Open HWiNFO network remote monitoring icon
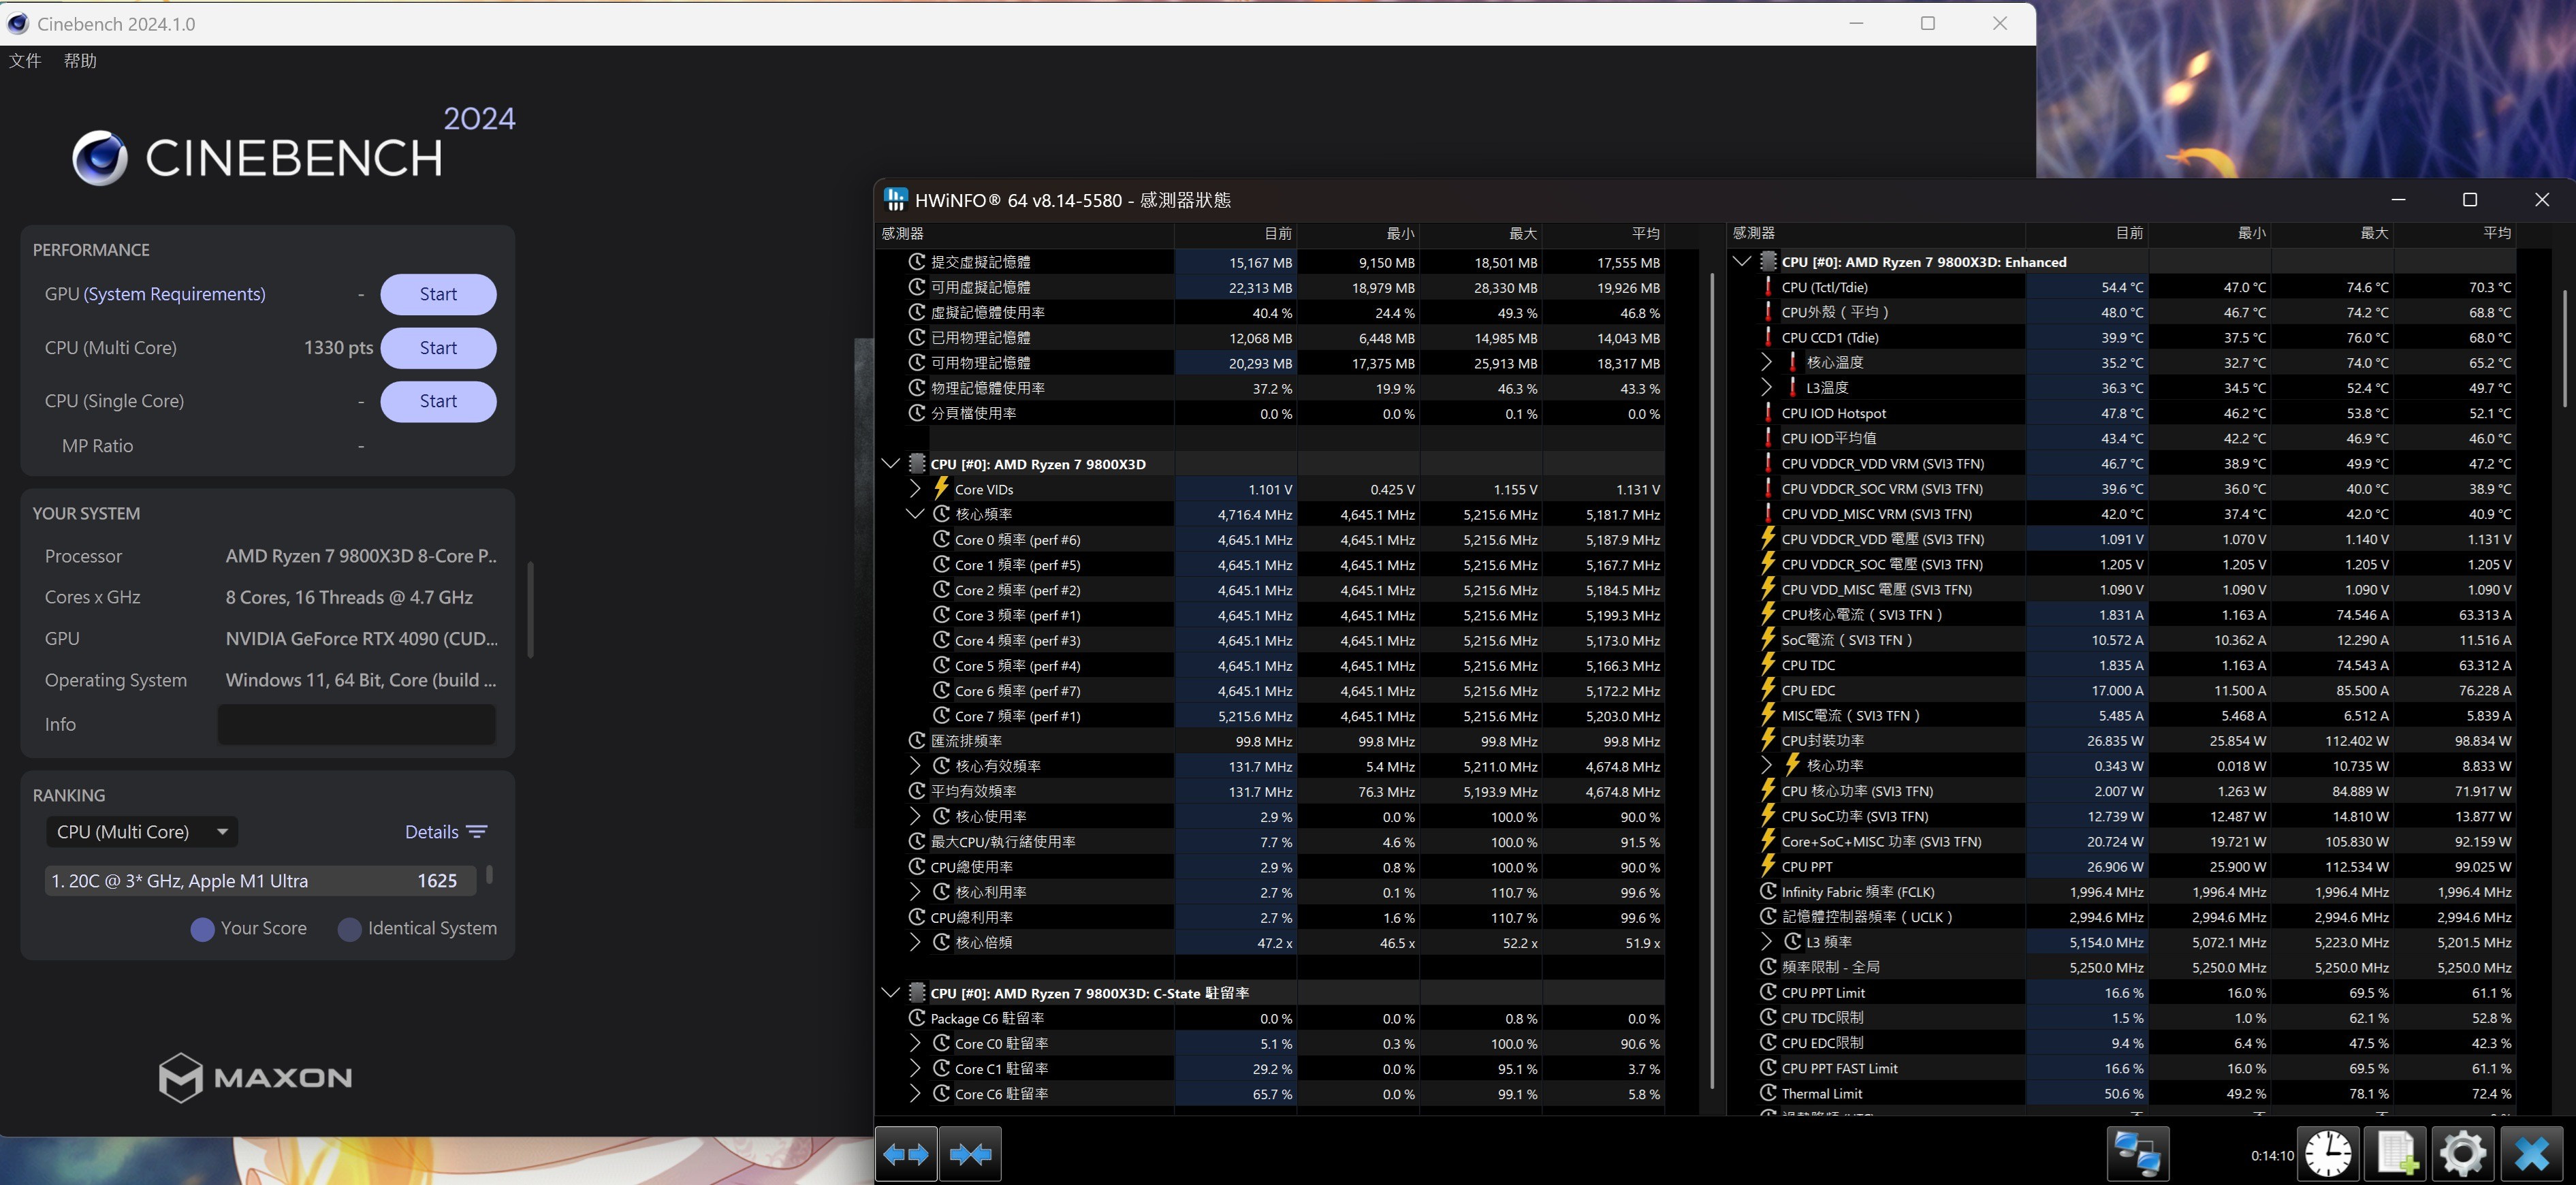Viewport: 2576px width, 1185px height. pos(2138,1154)
